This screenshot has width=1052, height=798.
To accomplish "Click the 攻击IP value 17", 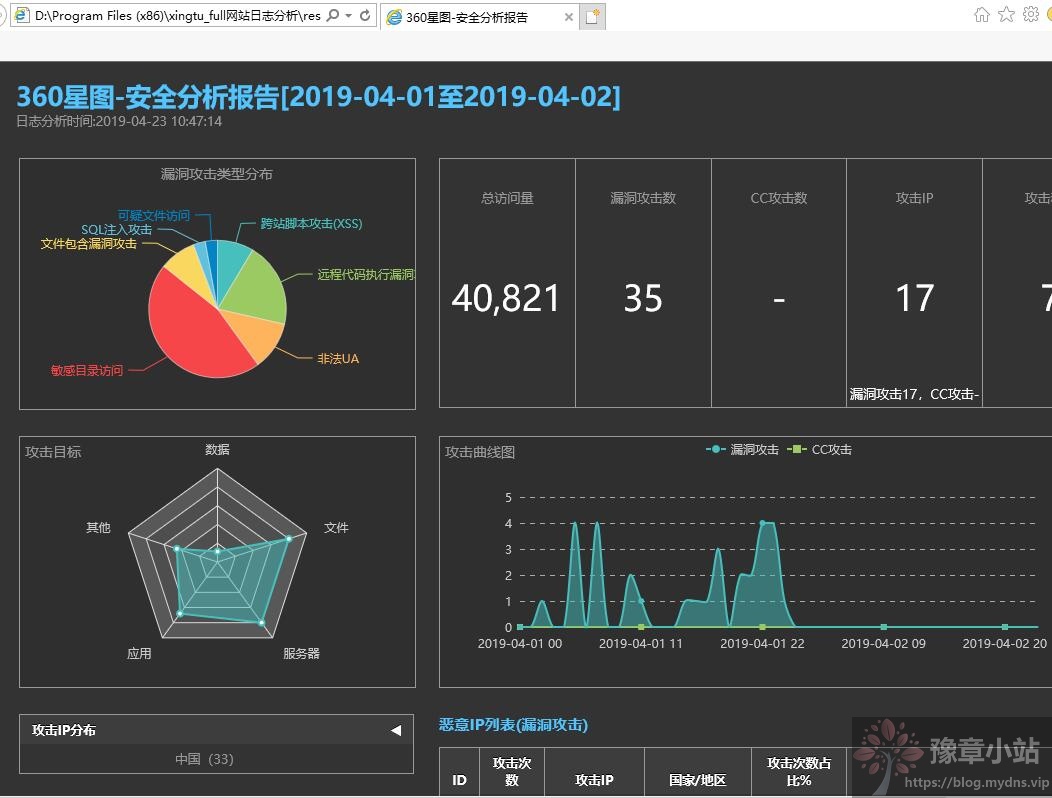I will (x=914, y=298).
